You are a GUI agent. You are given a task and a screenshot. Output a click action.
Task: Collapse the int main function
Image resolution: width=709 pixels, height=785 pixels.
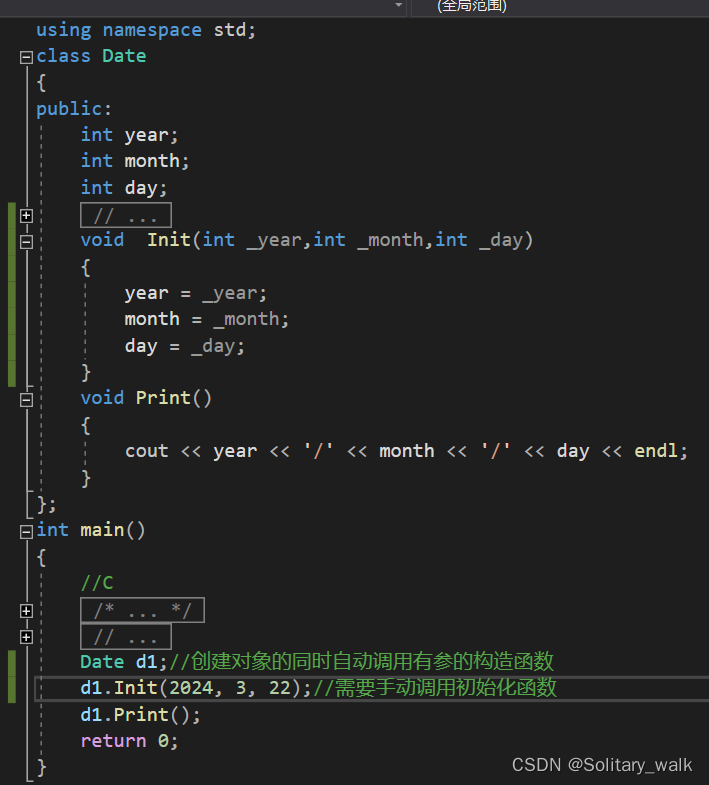(x=26, y=532)
